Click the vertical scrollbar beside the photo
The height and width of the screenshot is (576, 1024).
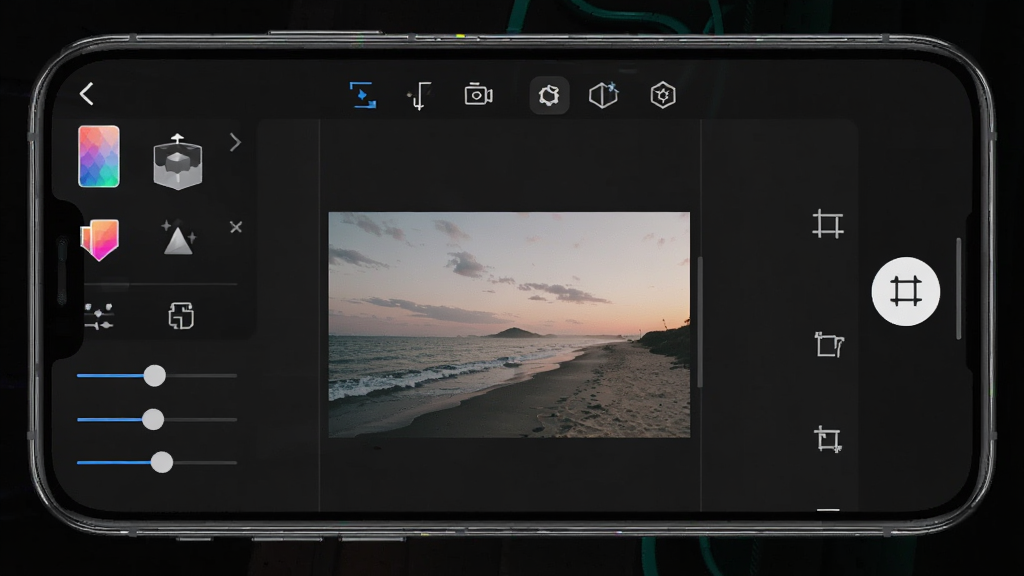point(699,322)
